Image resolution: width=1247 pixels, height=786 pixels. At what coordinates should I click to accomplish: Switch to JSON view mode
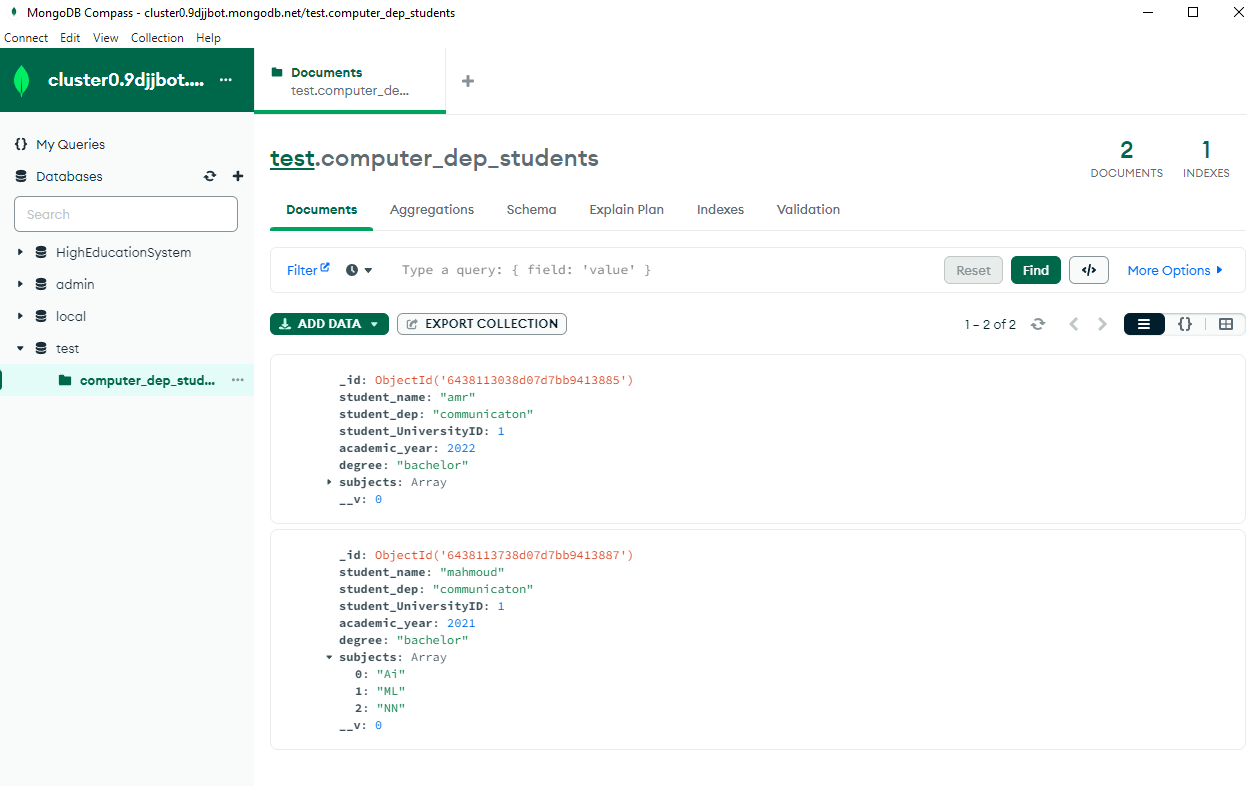1184,324
